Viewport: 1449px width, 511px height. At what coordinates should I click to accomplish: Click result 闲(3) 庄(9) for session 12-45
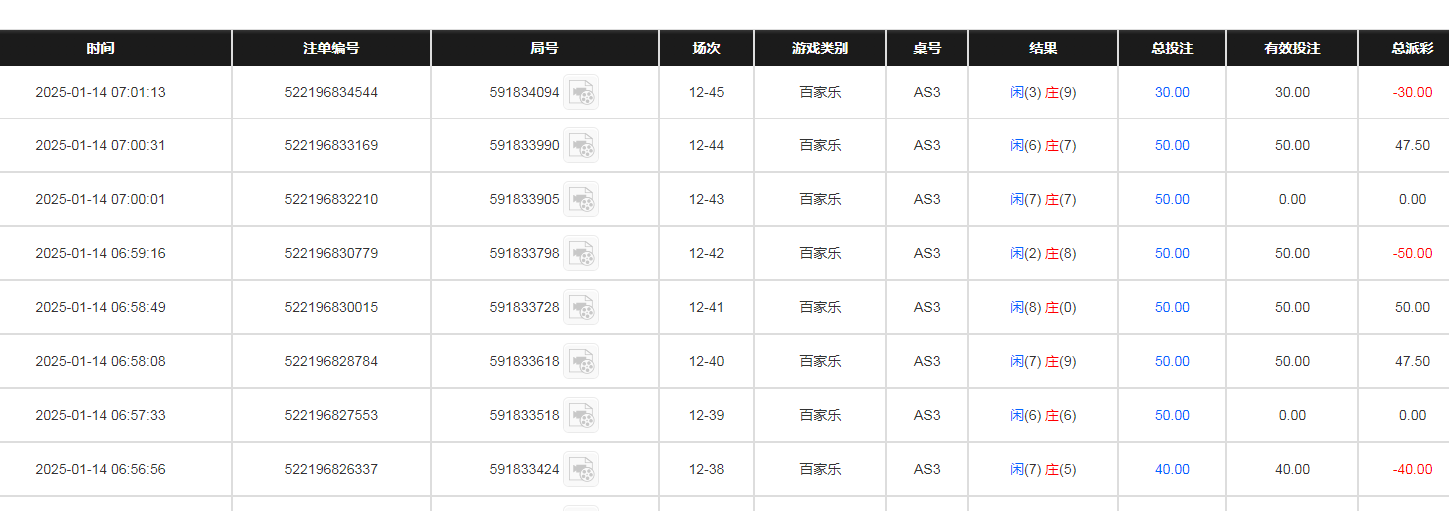click(x=1043, y=92)
